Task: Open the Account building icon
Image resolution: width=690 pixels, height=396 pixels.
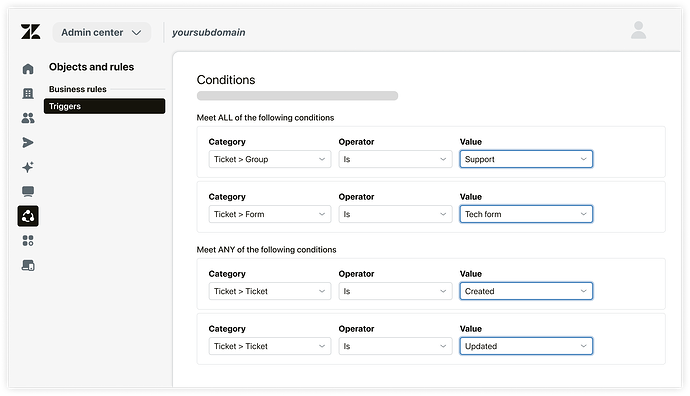Action: 28,93
